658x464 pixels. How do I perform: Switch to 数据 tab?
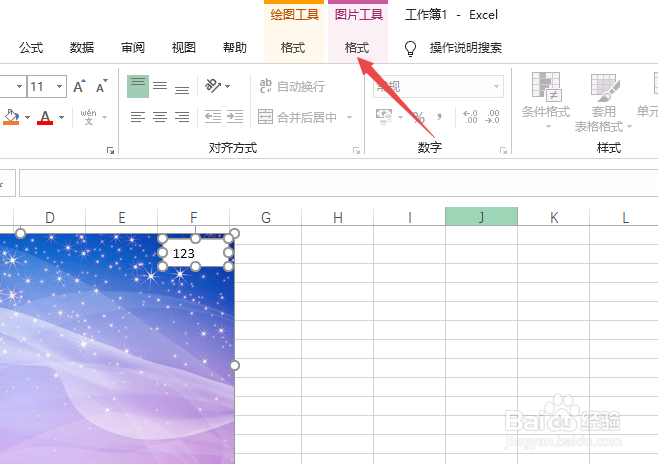(82, 48)
